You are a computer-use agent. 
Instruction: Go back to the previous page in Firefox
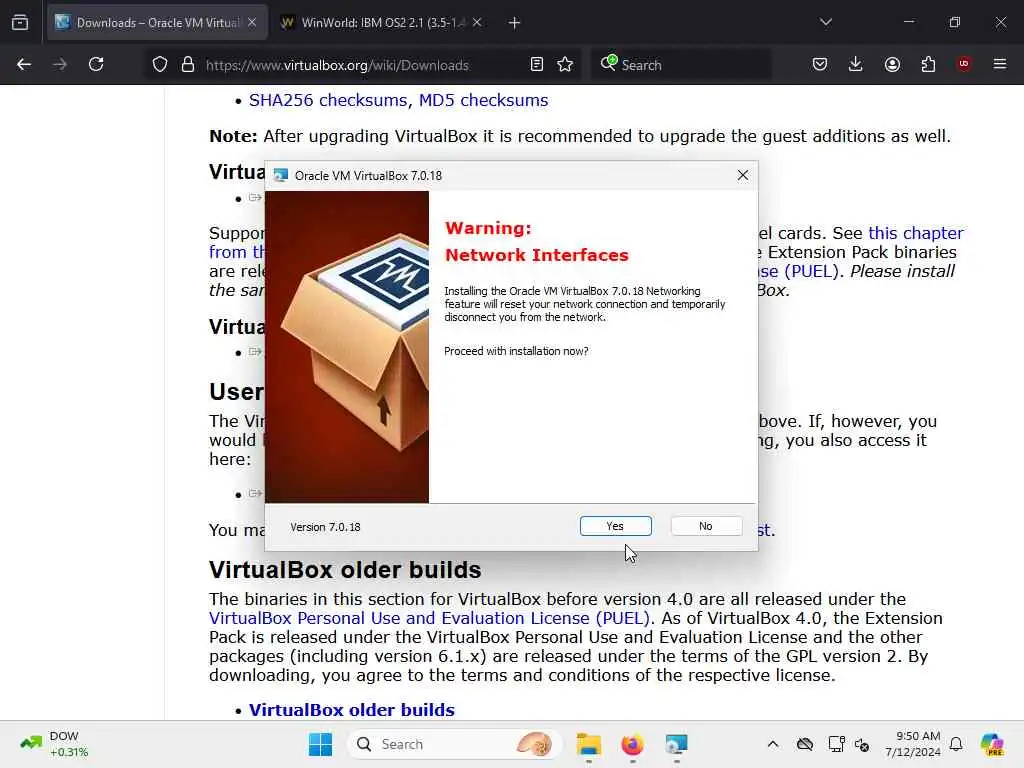(24, 64)
